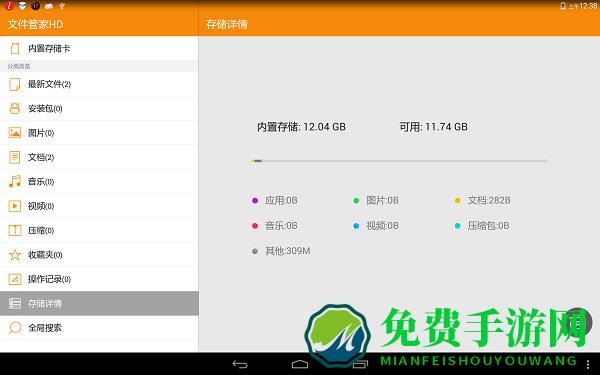Click the gray 其他 legend dot

pyautogui.click(x=255, y=251)
